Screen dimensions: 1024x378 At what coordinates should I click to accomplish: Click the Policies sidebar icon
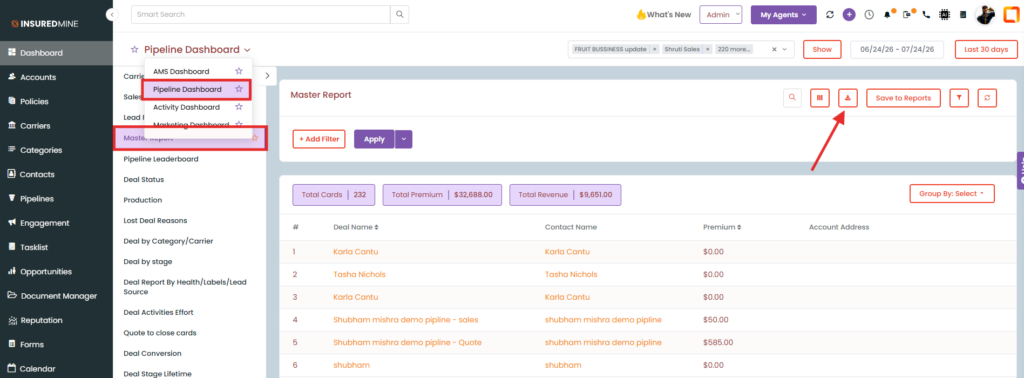coord(12,101)
